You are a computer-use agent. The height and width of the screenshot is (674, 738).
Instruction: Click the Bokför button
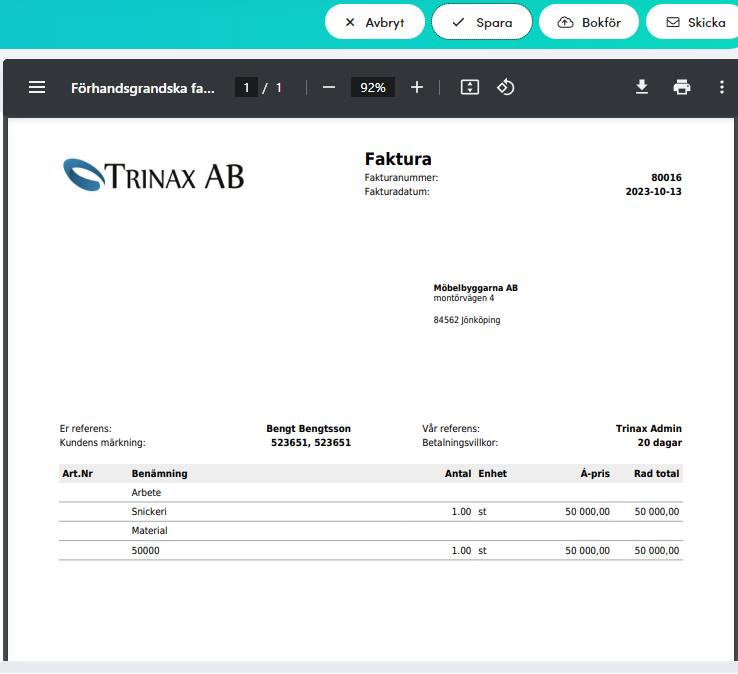pos(589,22)
